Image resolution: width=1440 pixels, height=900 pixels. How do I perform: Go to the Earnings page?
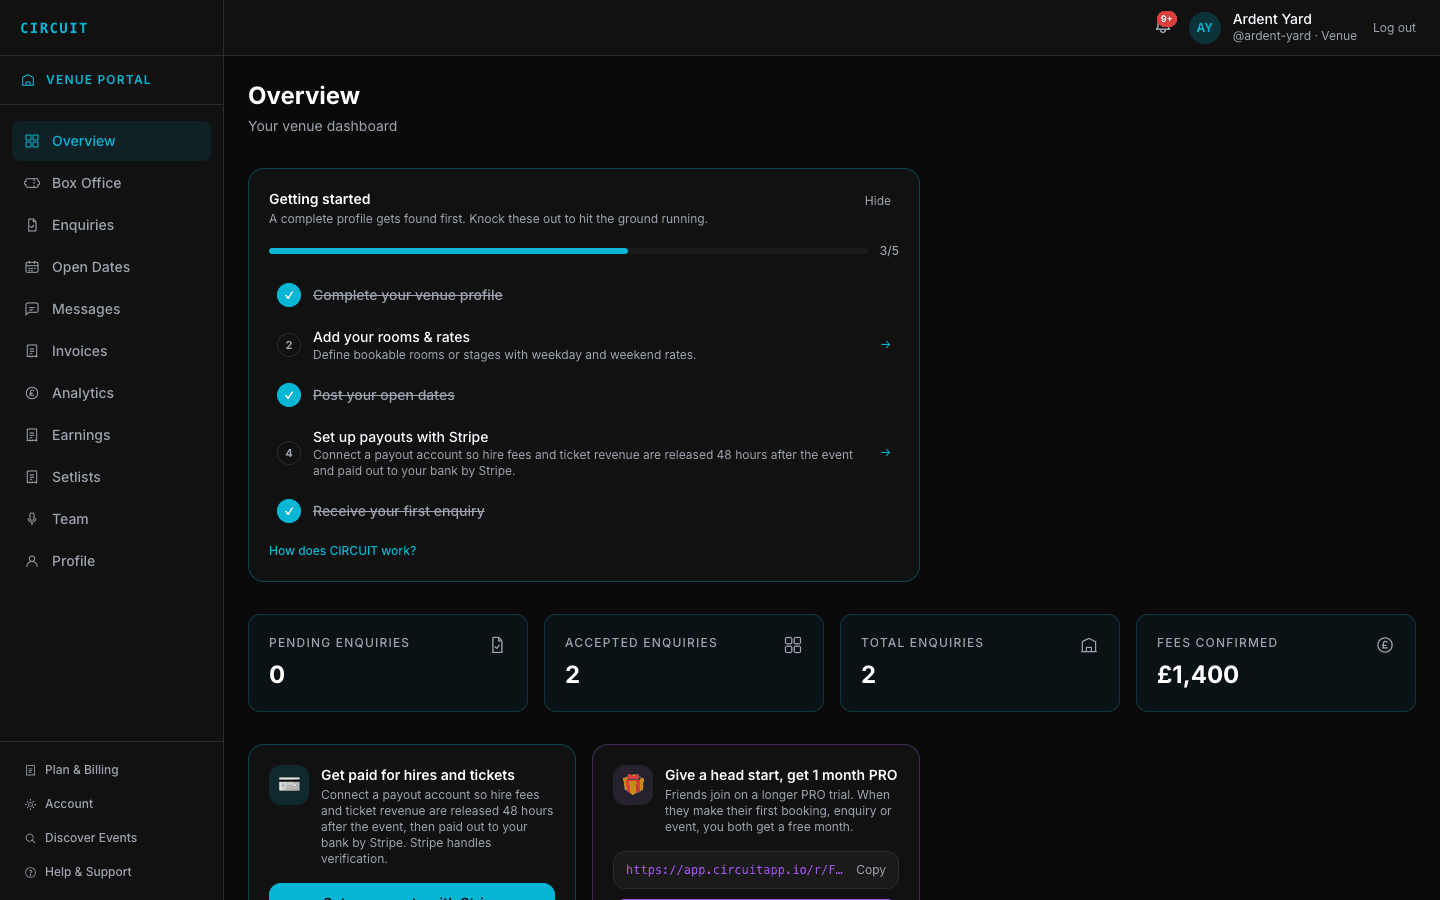[111, 435]
